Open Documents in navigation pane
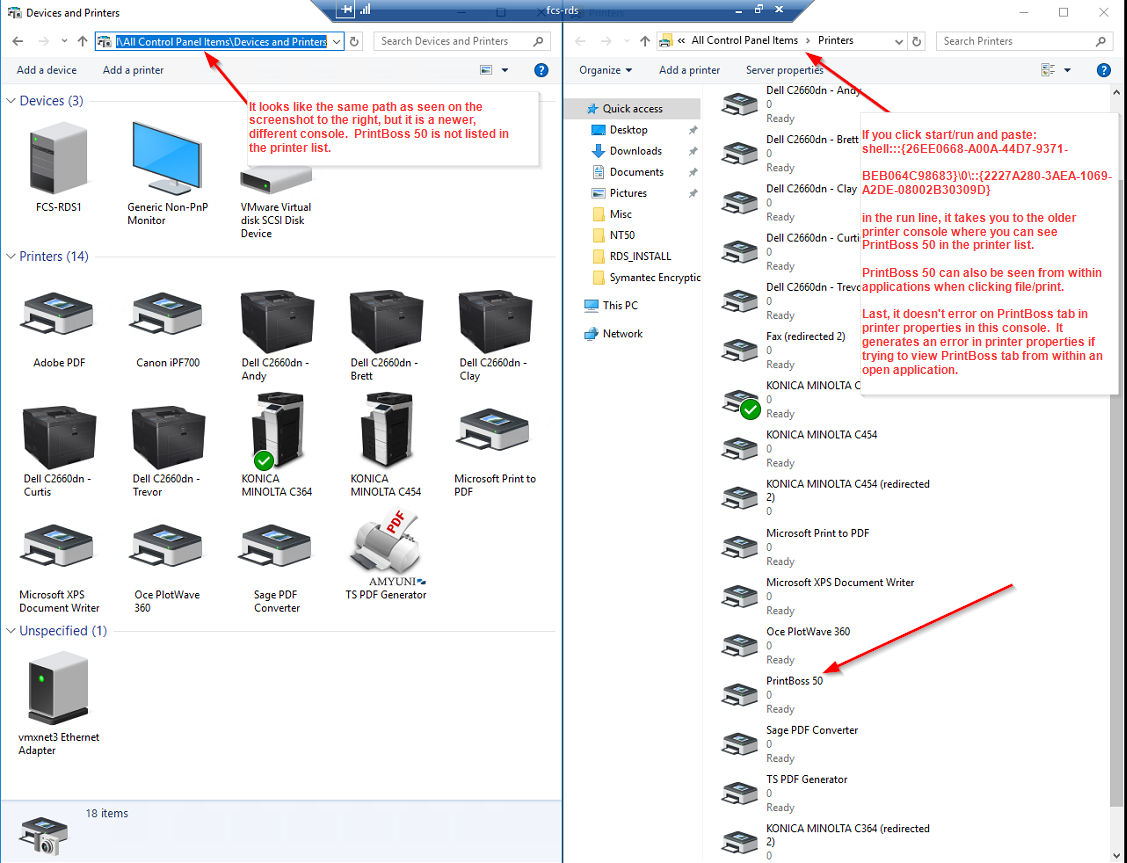This screenshot has height=863, width=1127. 636,172
